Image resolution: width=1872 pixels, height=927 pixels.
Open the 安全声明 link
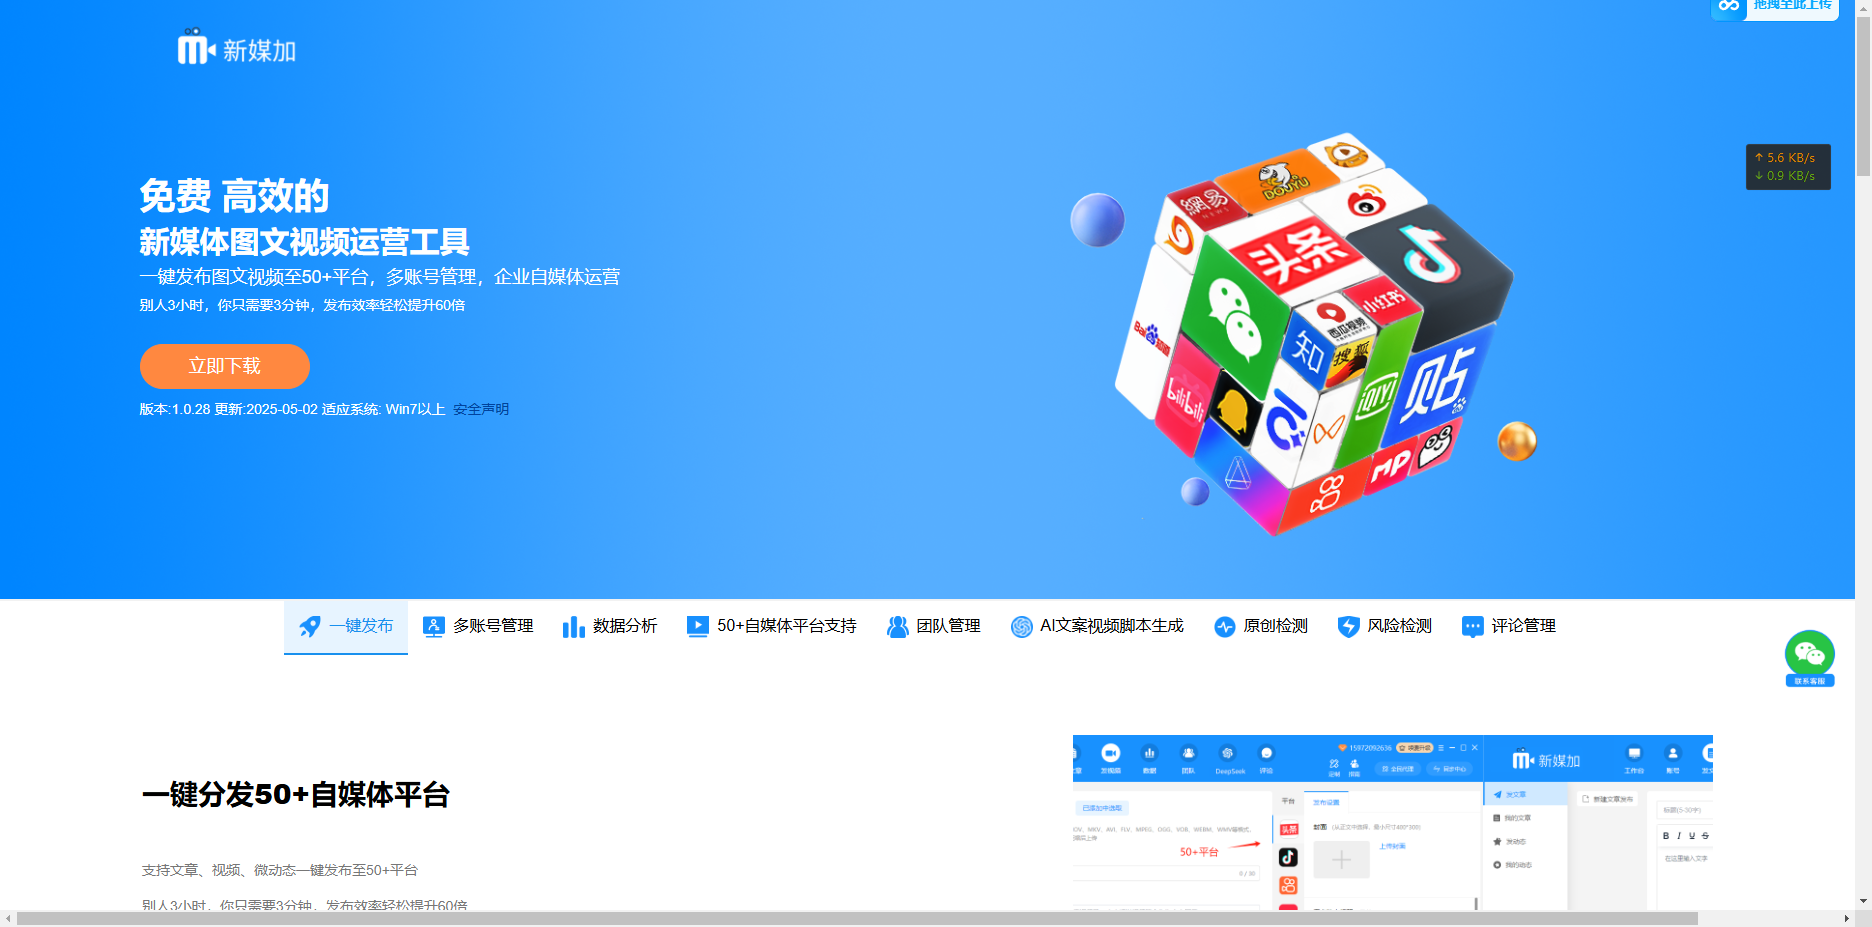click(x=481, y=409)
